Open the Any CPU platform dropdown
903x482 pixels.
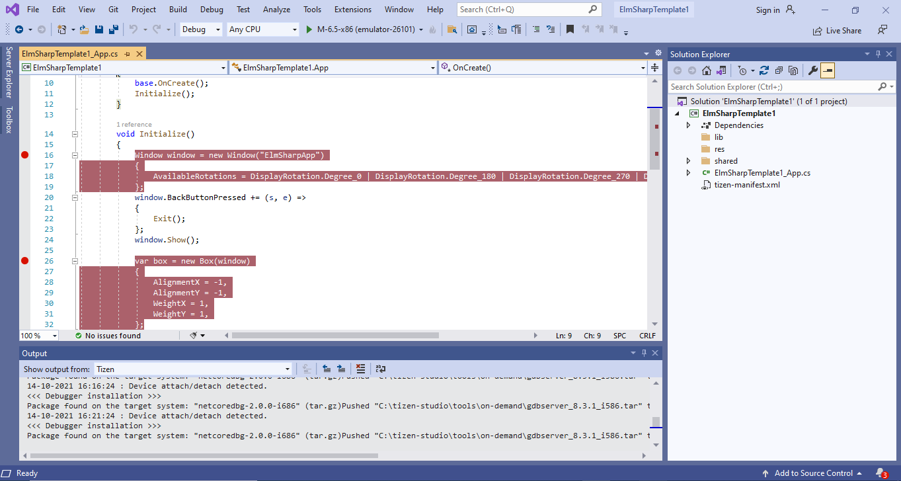coord(263,30)
